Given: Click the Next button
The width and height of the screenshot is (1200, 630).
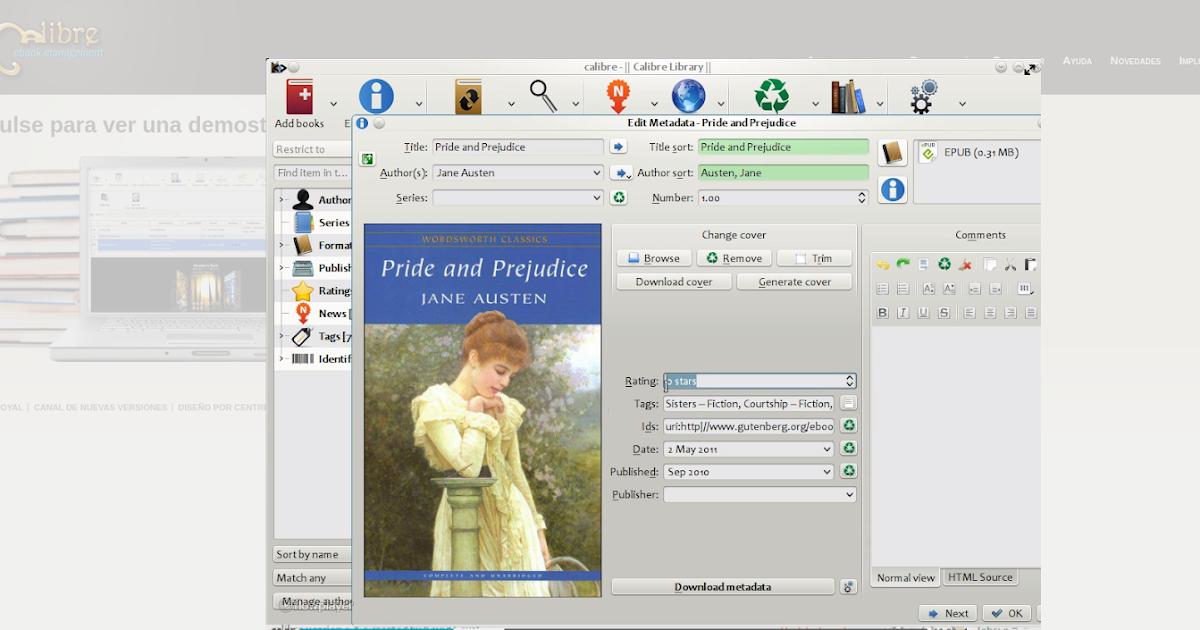Looking at the screenshot, I should click(x=947, y=613).
